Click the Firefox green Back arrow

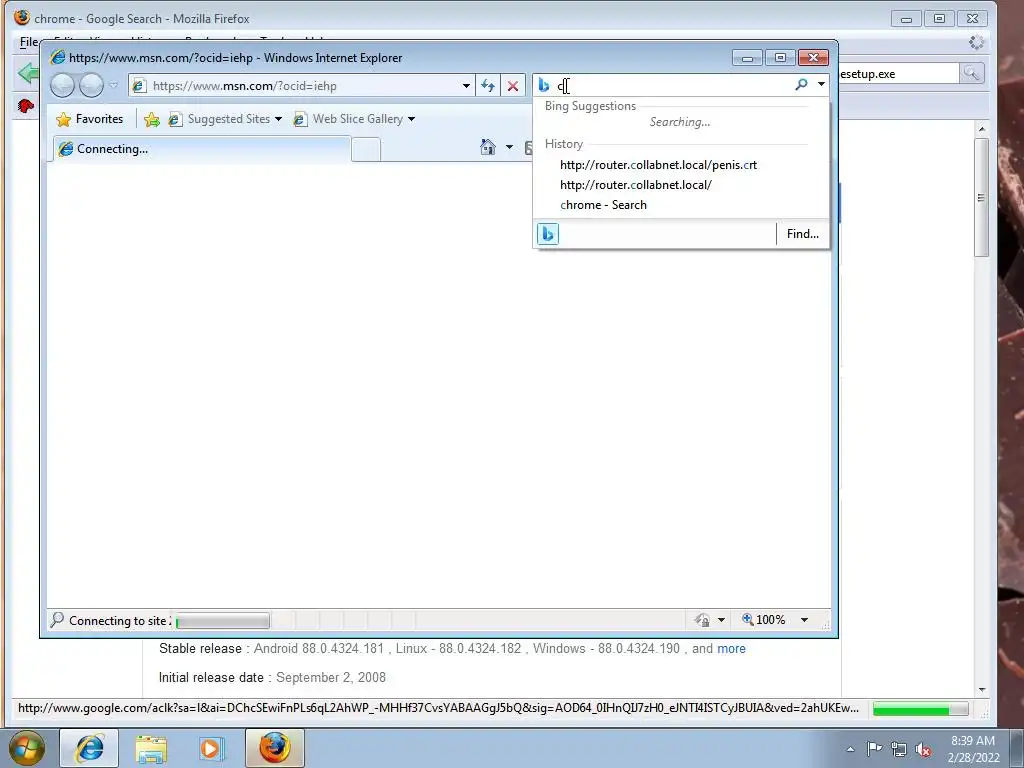click(27, 73)
